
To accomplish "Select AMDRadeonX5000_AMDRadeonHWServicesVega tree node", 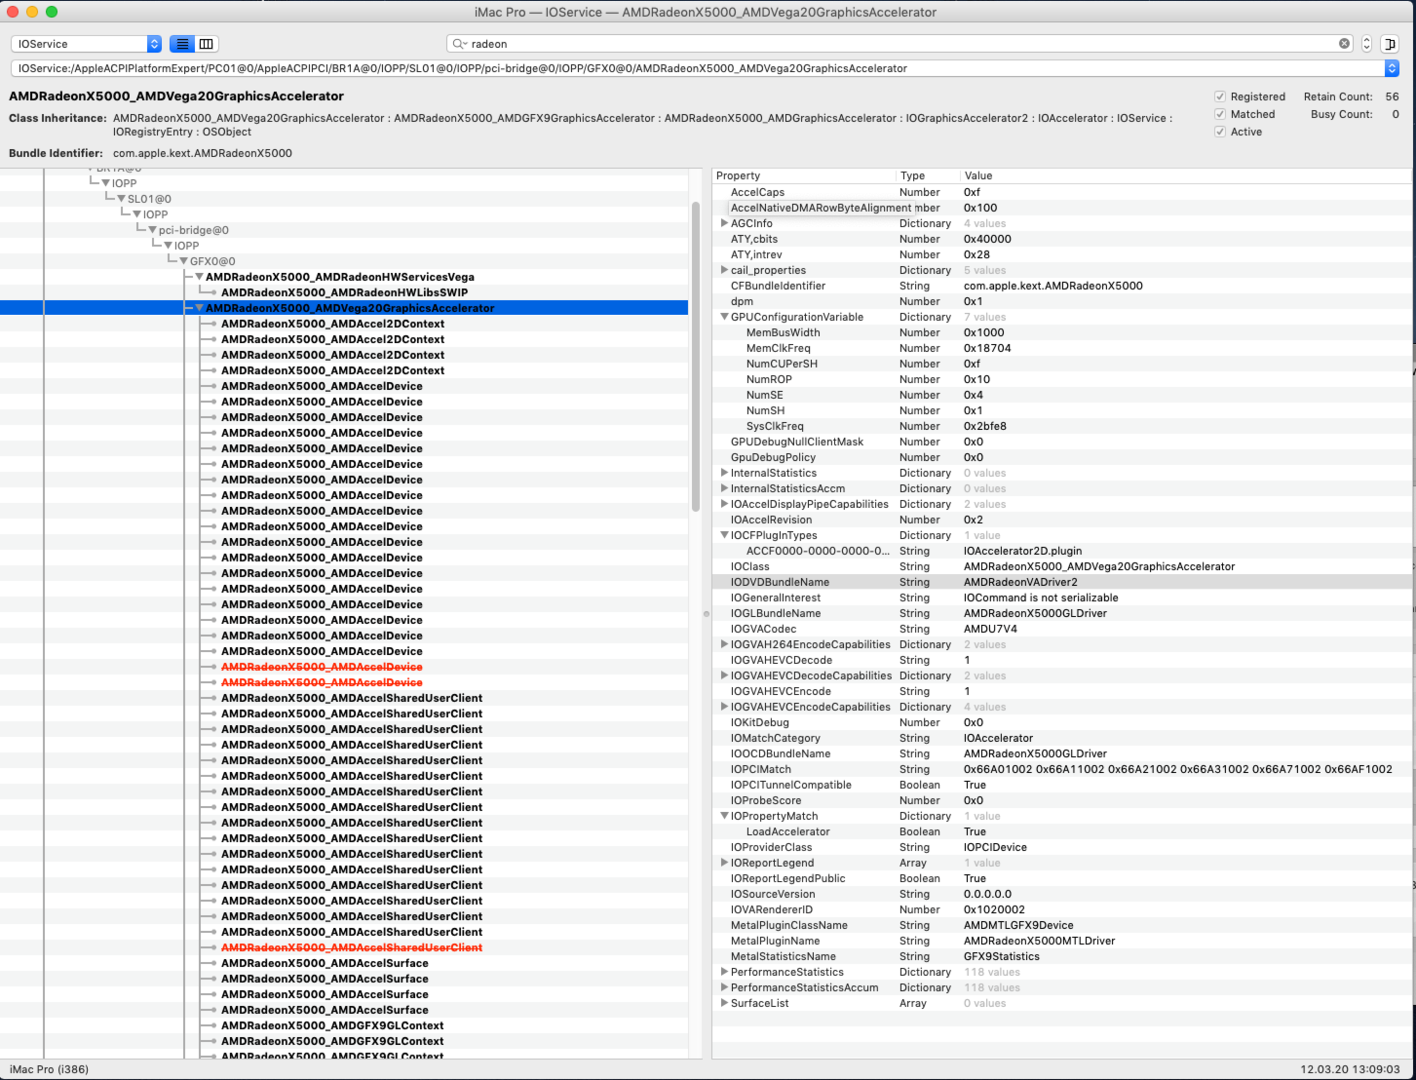I will [340, 277].
